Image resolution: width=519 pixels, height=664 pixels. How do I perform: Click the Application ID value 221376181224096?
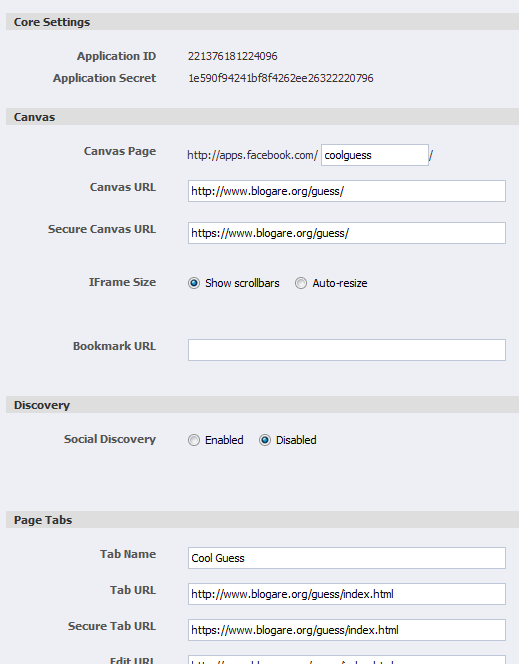click(232, 56)
